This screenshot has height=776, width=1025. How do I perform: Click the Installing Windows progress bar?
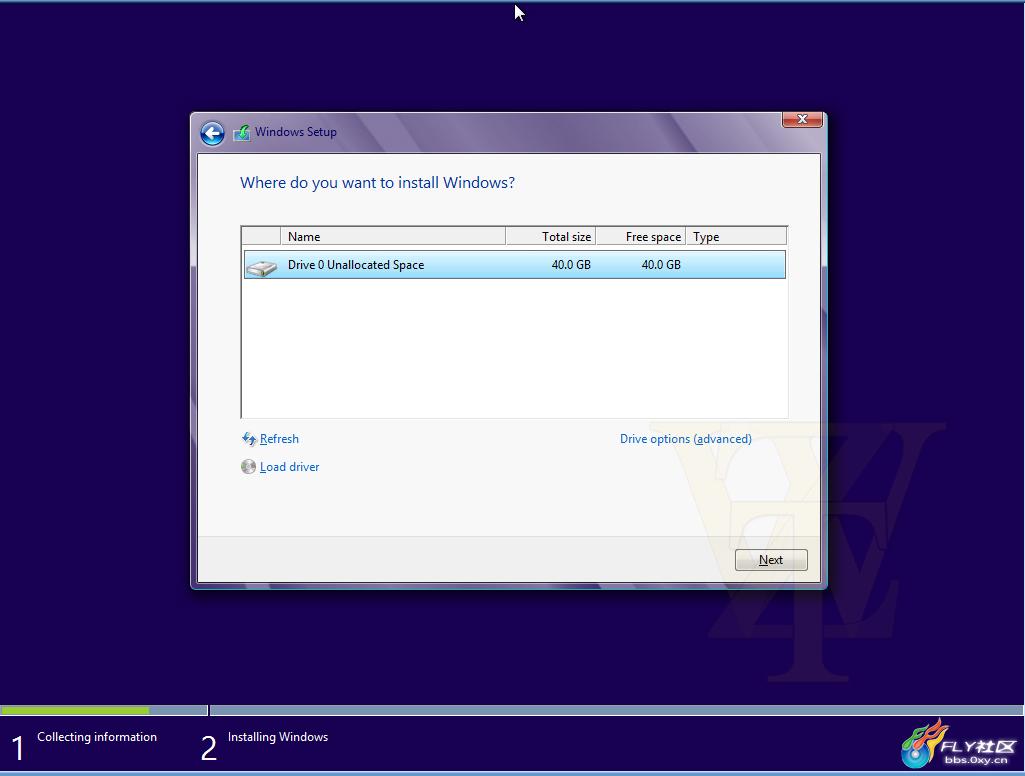pos(616,710)
